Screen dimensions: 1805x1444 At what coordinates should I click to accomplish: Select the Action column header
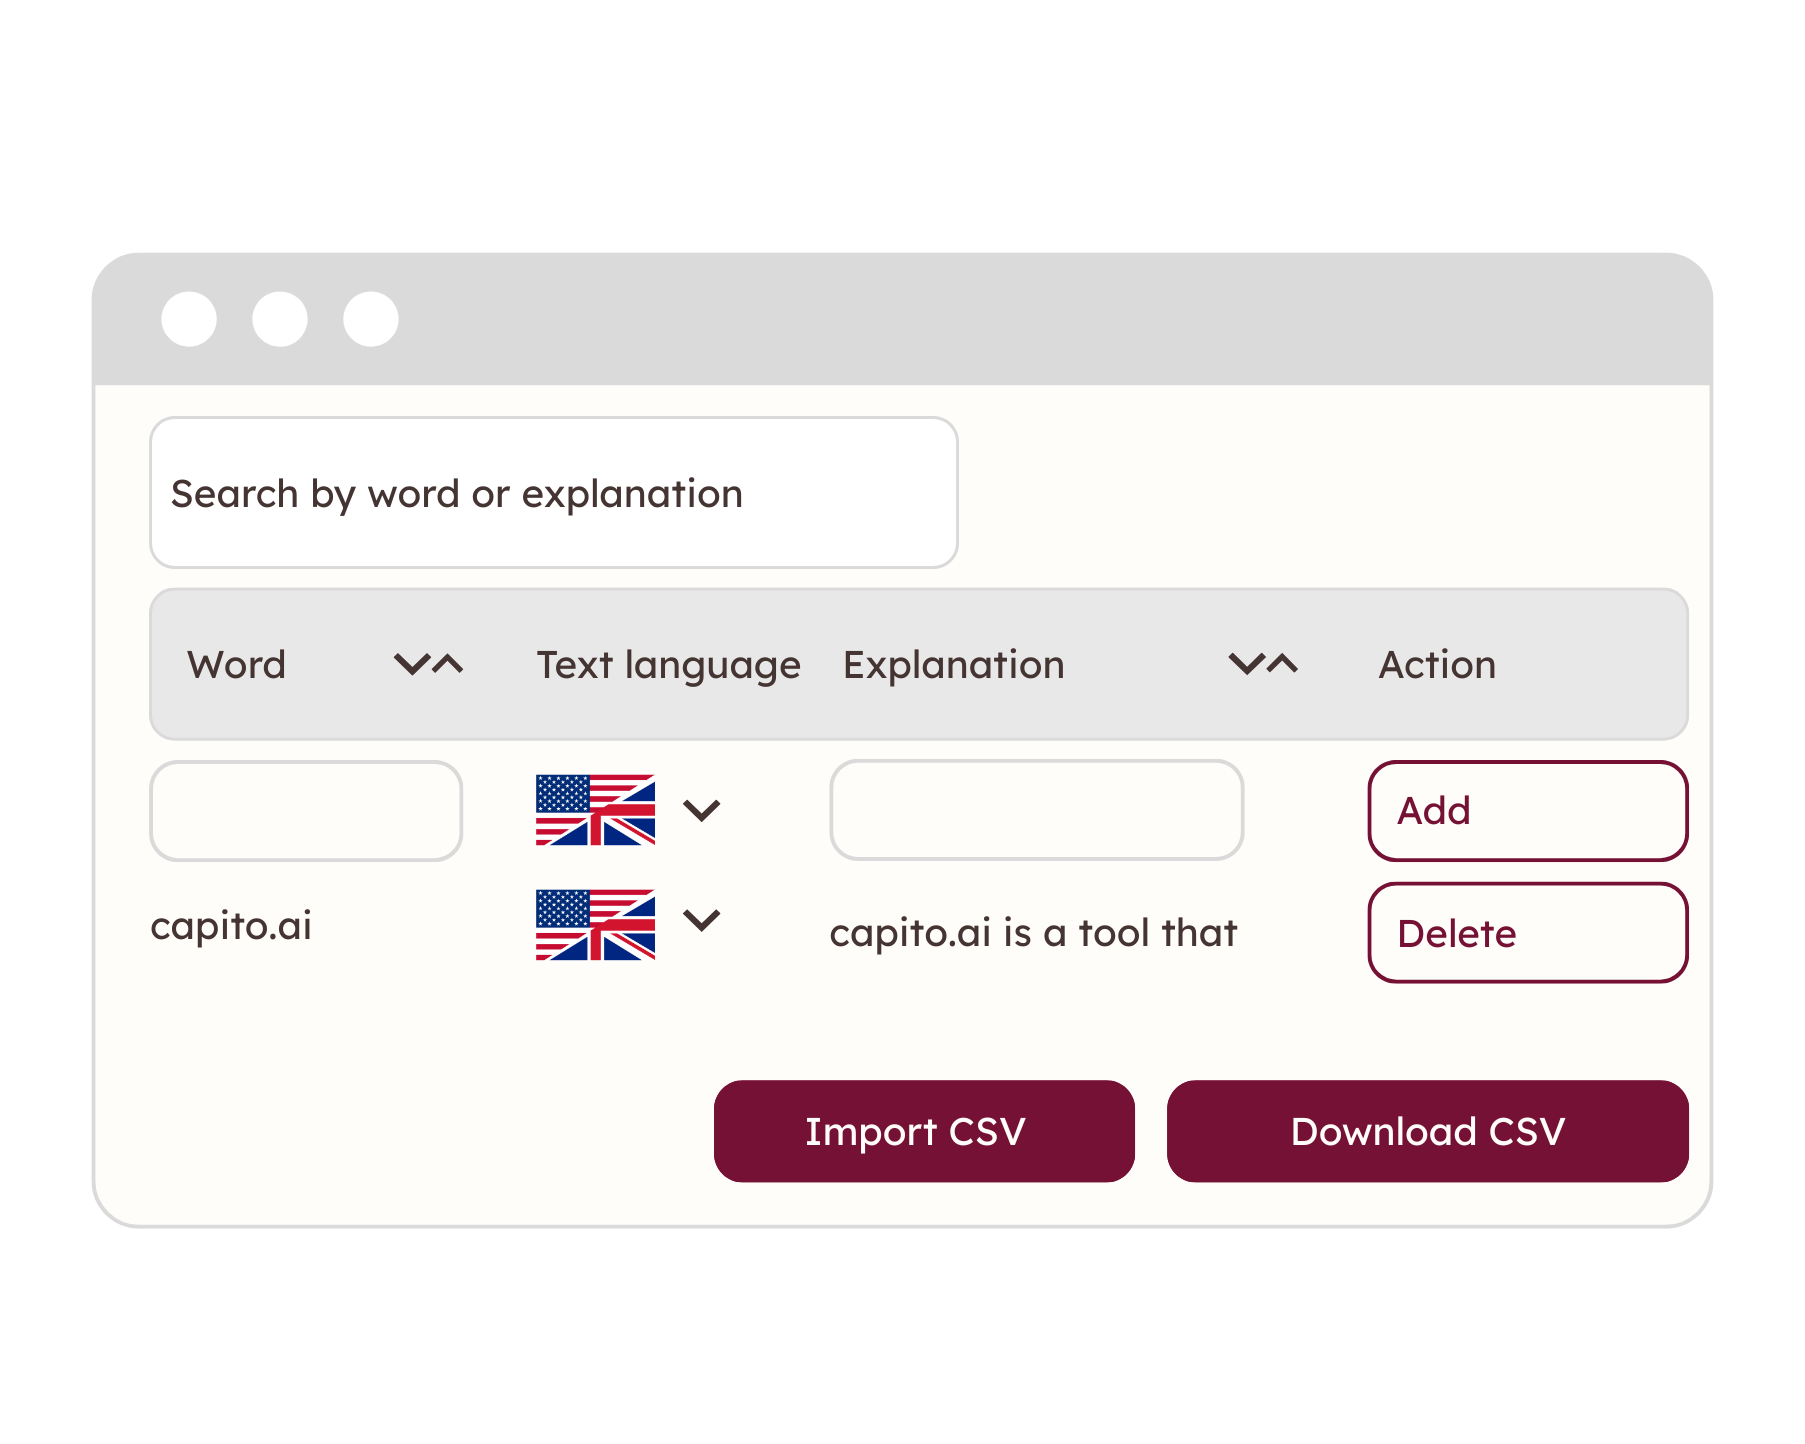click(1437, 664)
